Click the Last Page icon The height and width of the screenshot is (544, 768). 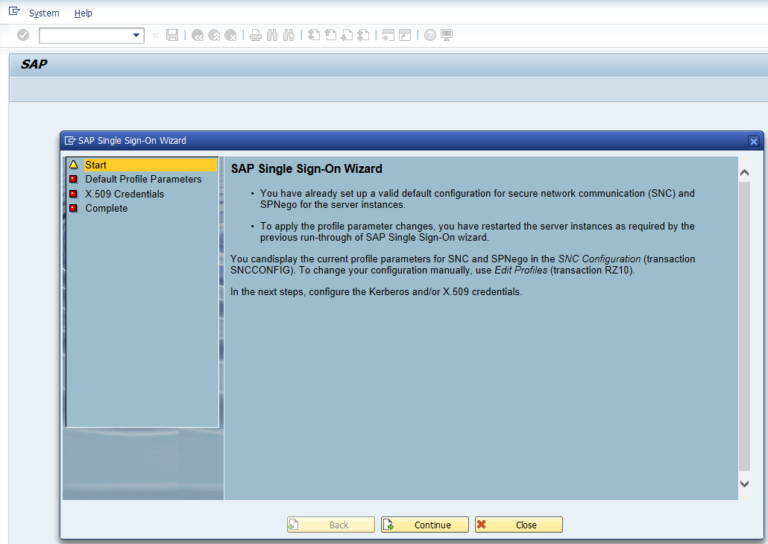[363, 35]
